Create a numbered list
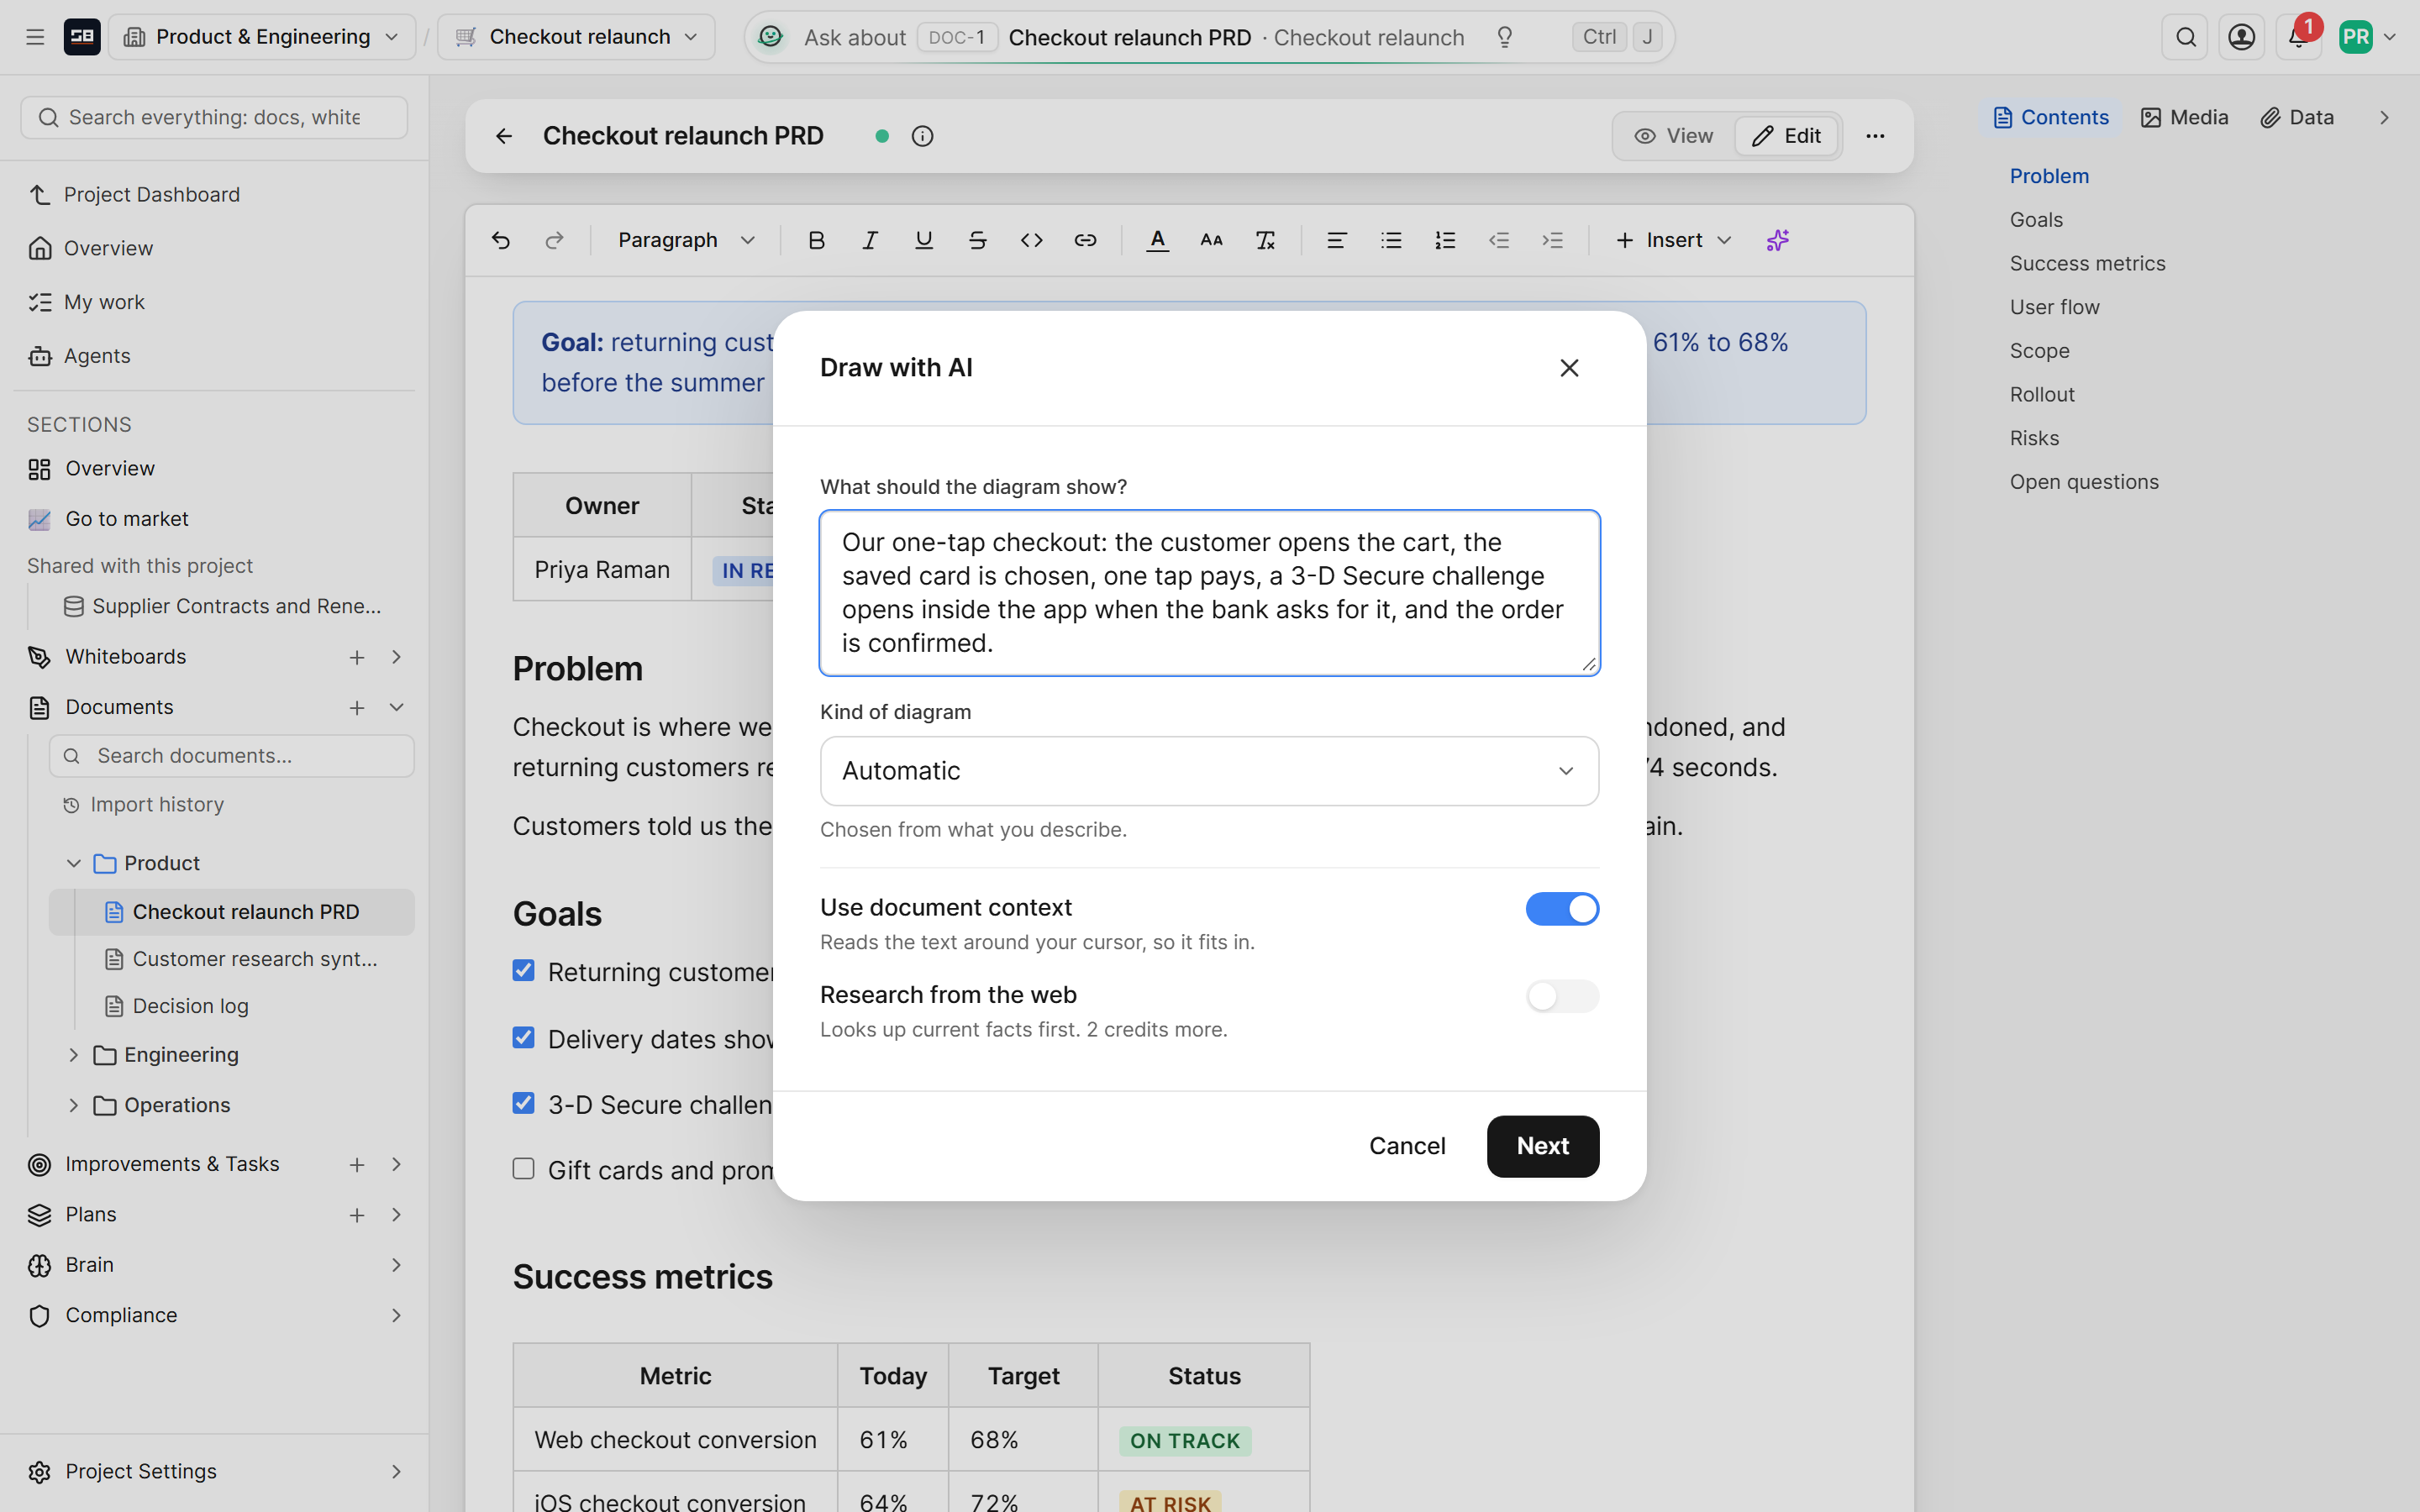The image size is (2420, 1512). 1445,240
